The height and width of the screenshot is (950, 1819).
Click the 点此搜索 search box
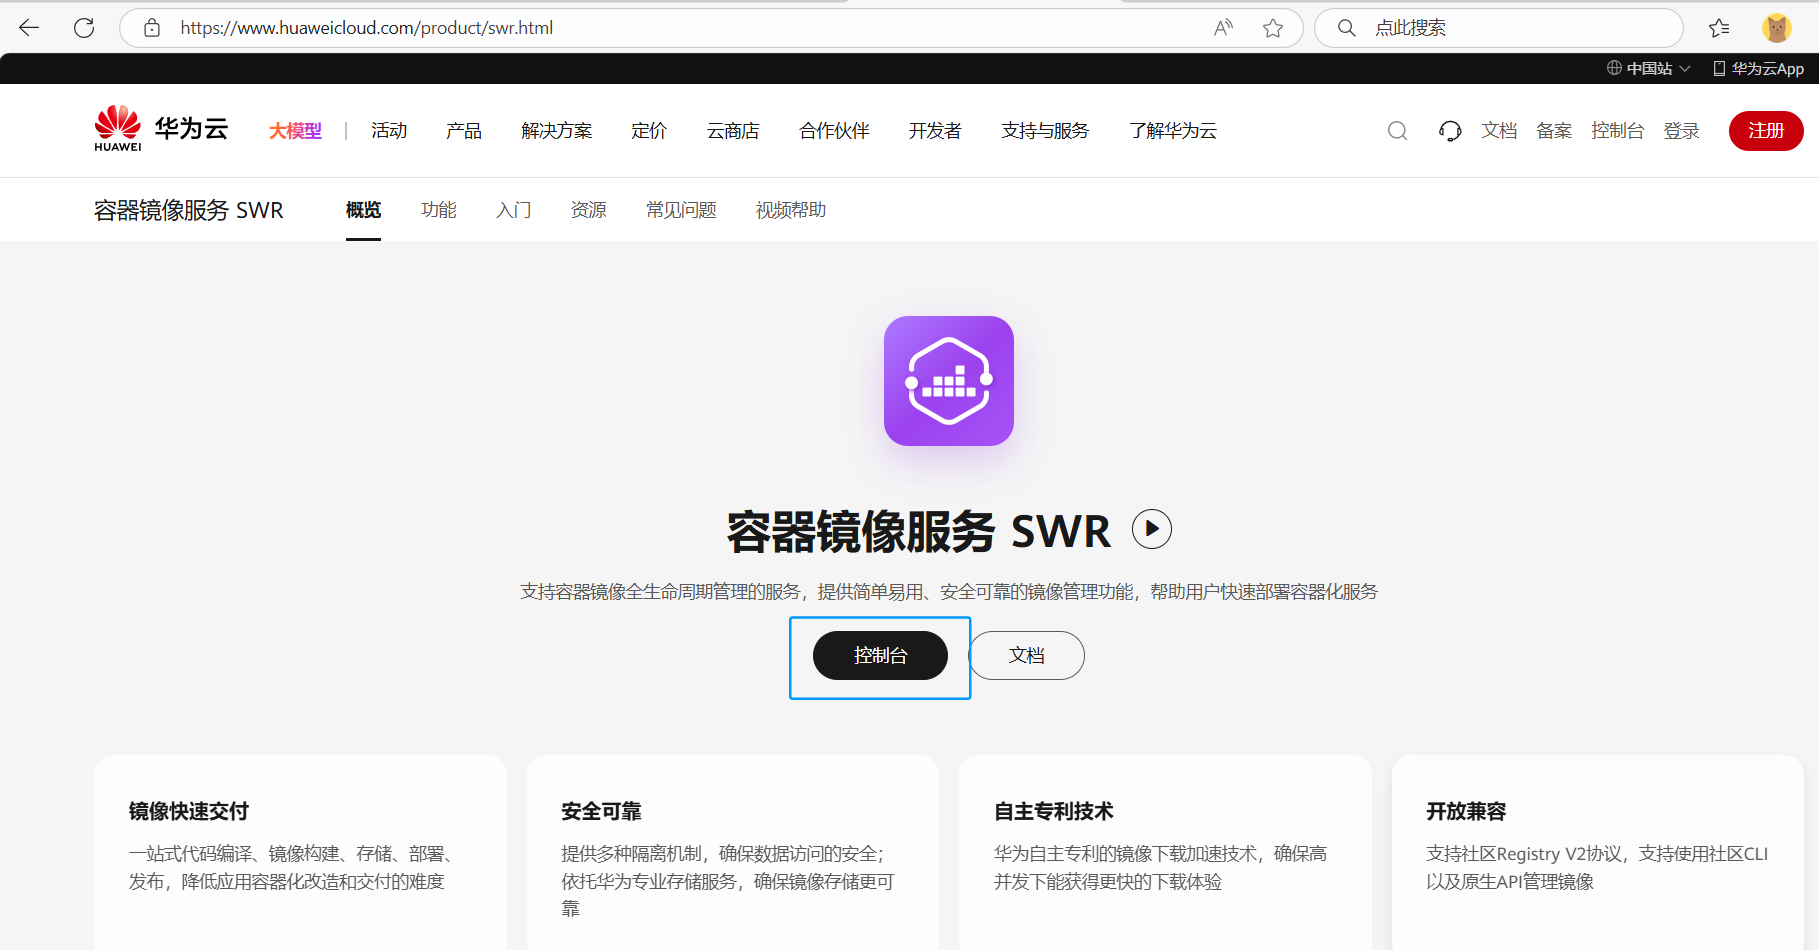[1499, 28]
